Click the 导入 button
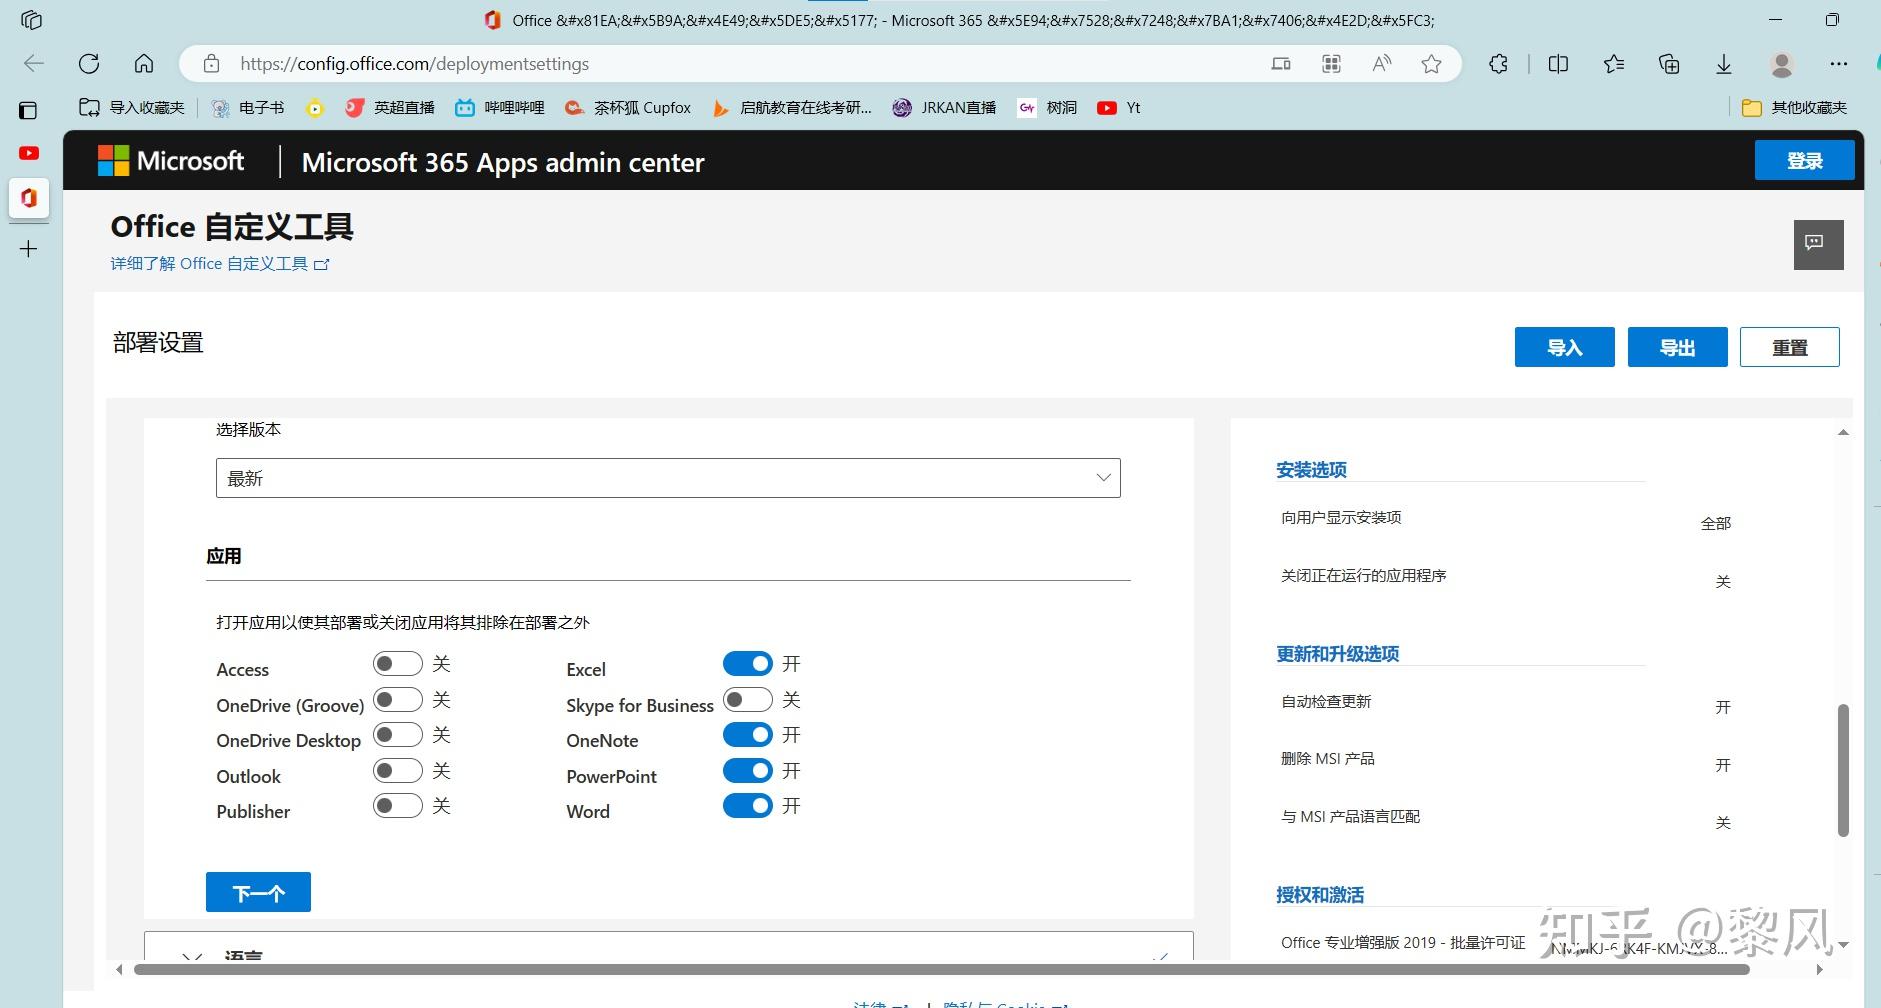The width and height of the screenshot is (1881, 1008). (1564, 347)
